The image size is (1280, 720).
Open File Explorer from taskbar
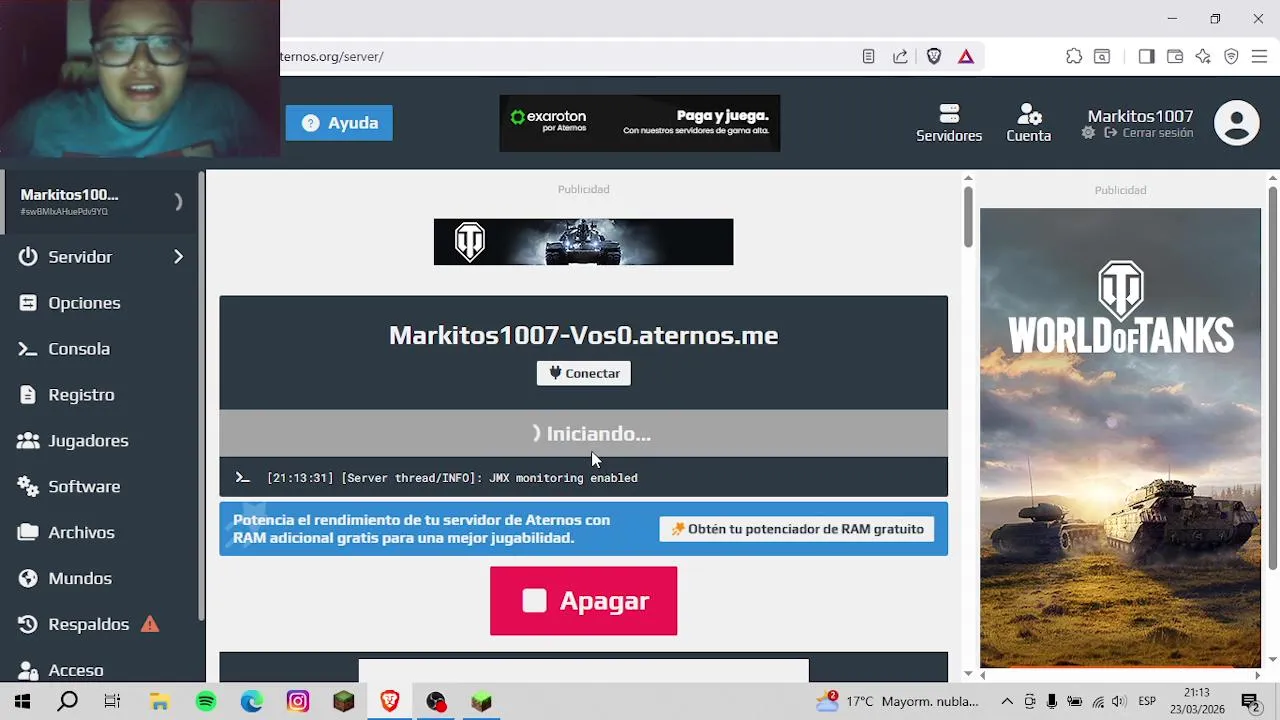point(159,702)
